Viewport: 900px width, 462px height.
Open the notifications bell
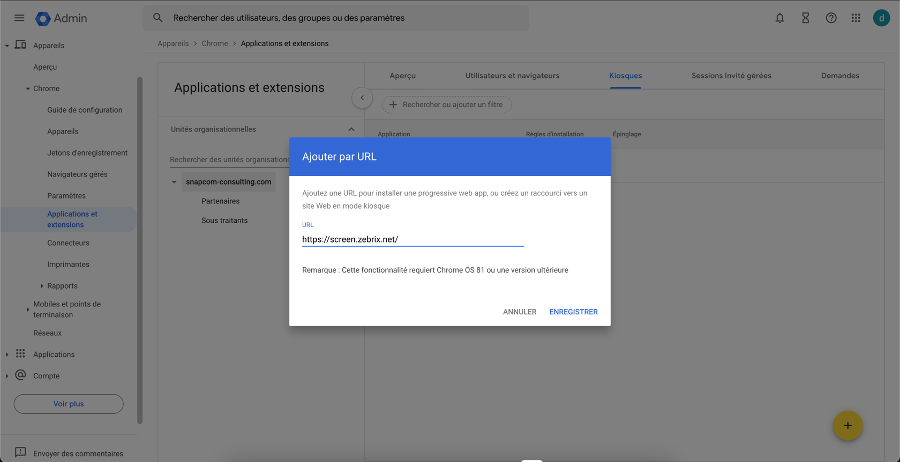780,18
